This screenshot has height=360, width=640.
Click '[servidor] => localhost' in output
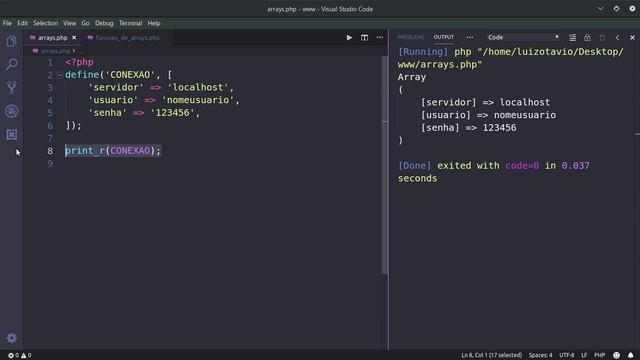pyautogui.click(x=485, y=102)
